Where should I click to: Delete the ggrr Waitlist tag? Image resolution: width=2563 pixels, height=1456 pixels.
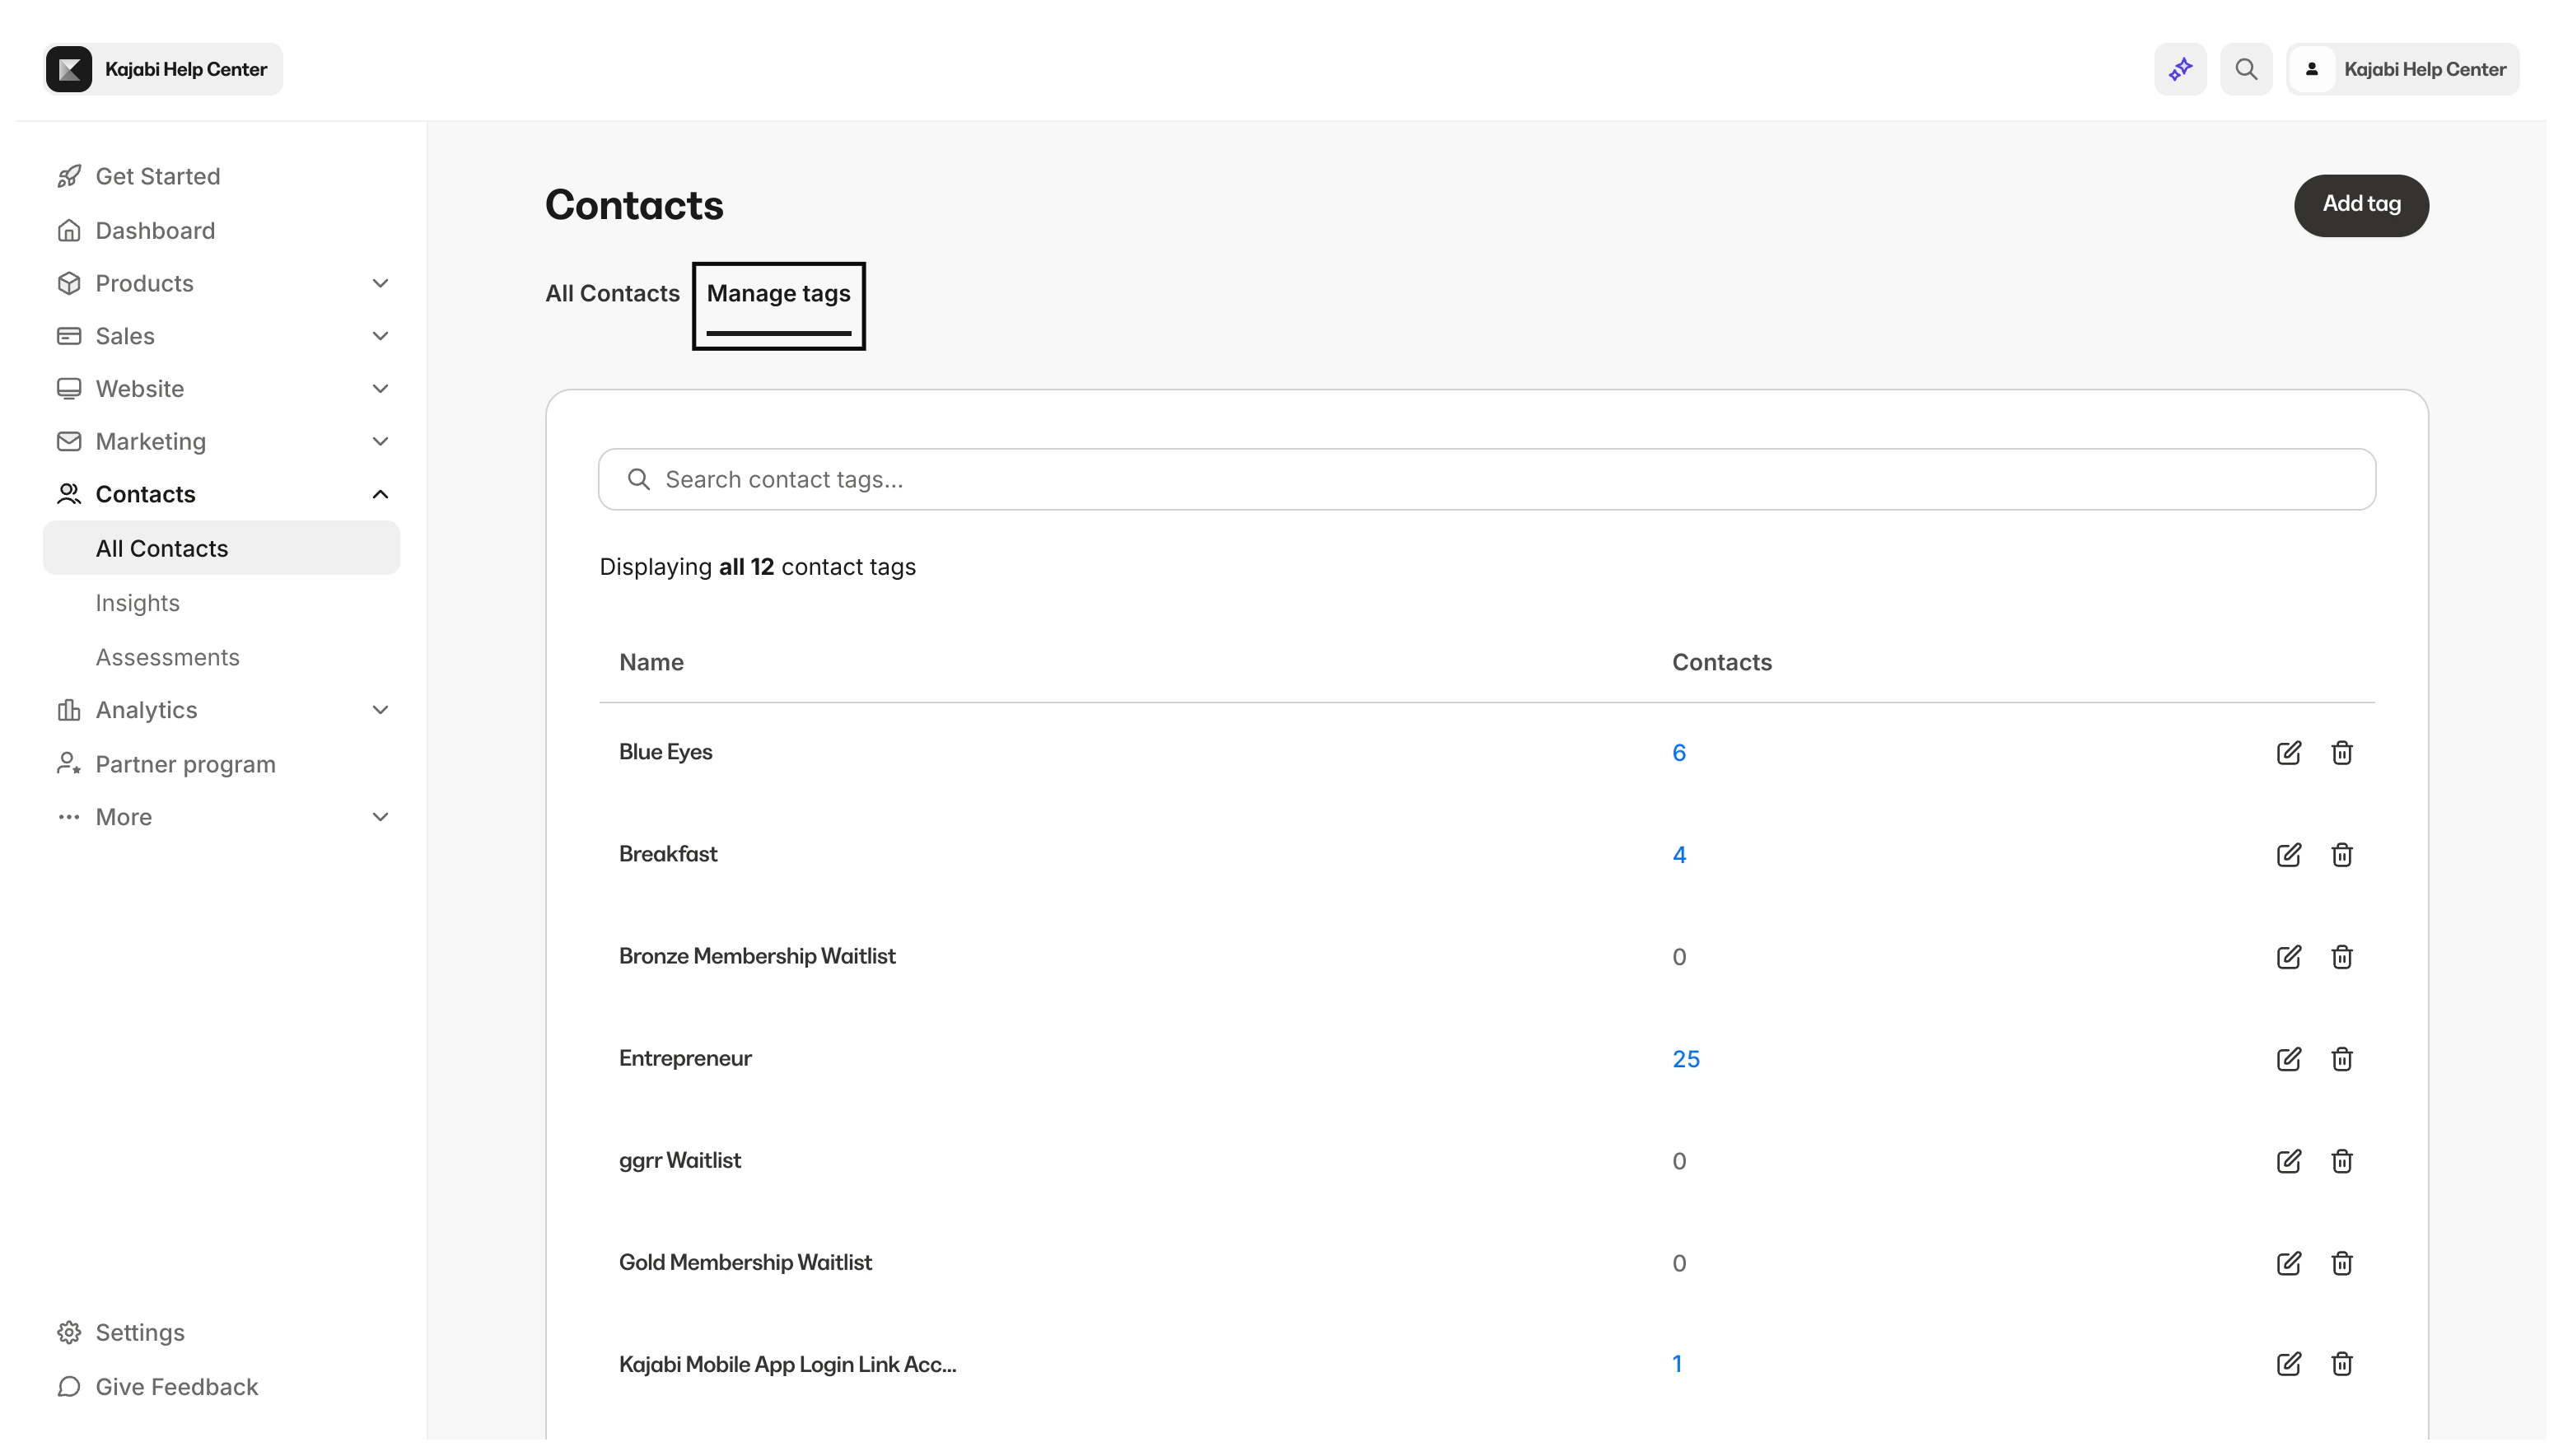point(2341,1161)
